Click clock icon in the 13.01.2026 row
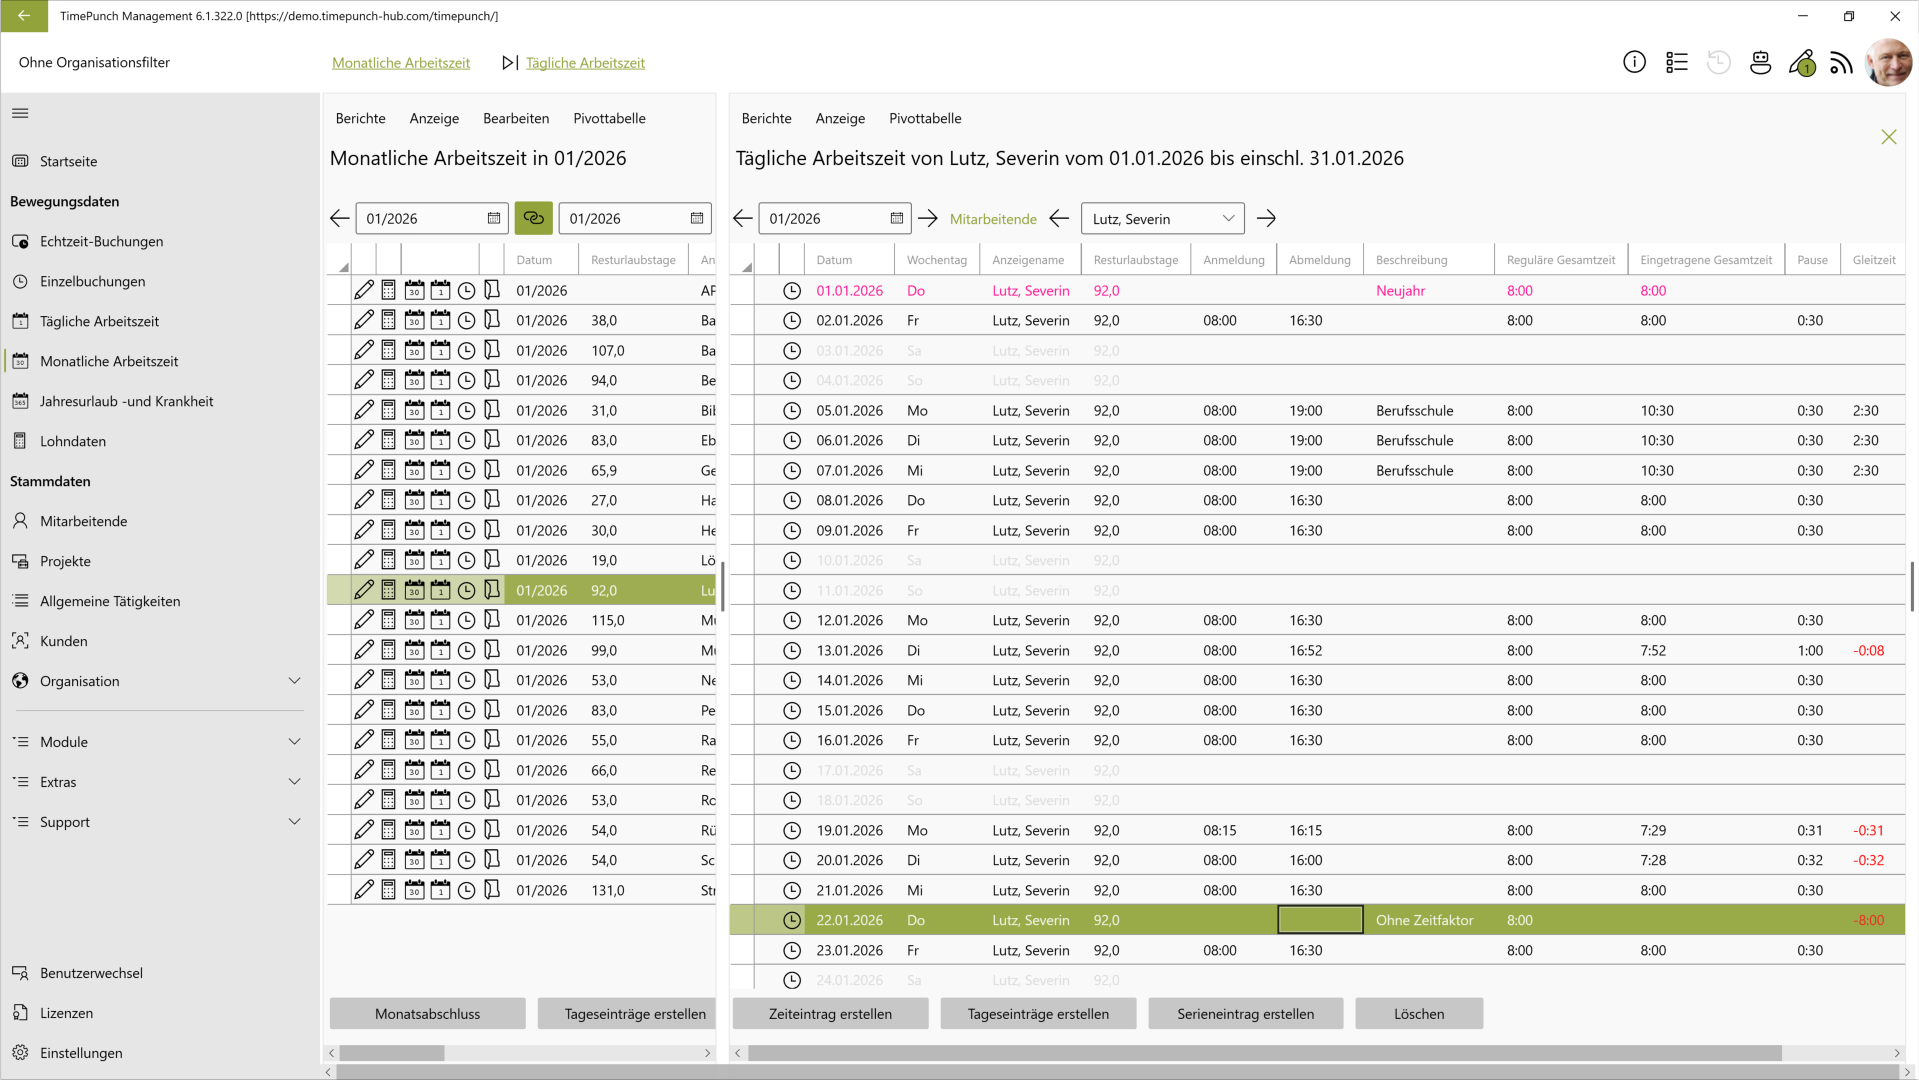Screen dimensions: 1919x1080 (792, 650)
